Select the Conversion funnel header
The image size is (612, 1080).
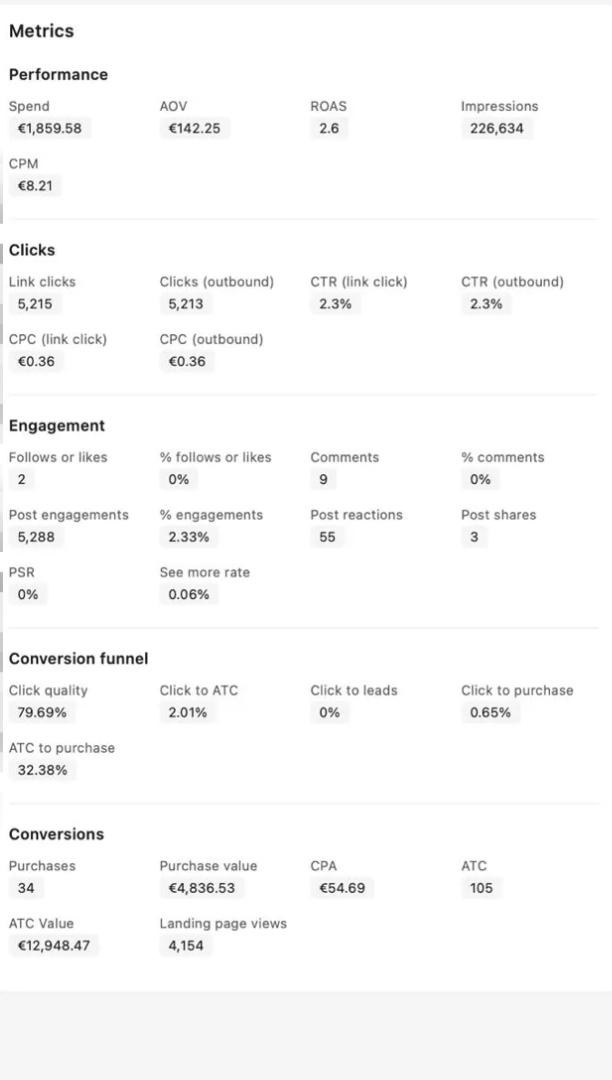[x=78, y=658]
